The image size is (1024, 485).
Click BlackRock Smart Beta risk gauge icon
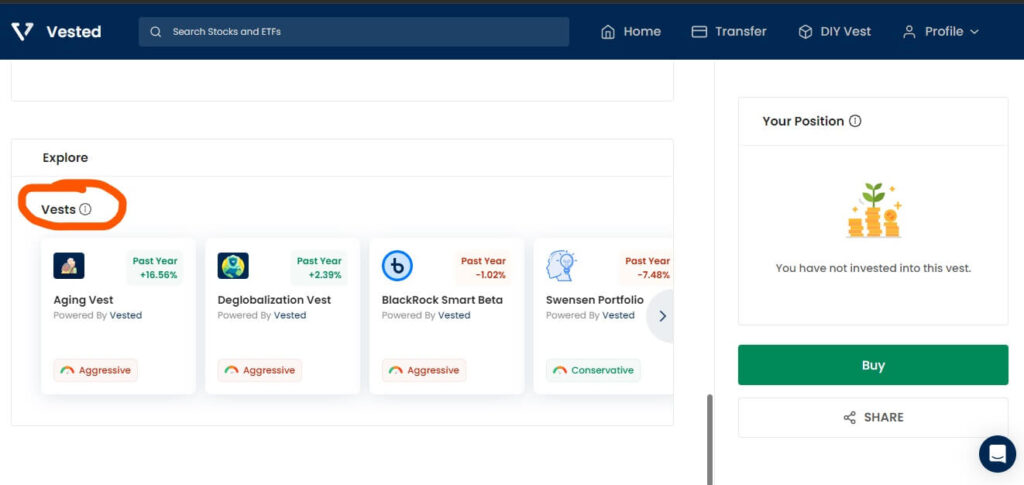396,370
